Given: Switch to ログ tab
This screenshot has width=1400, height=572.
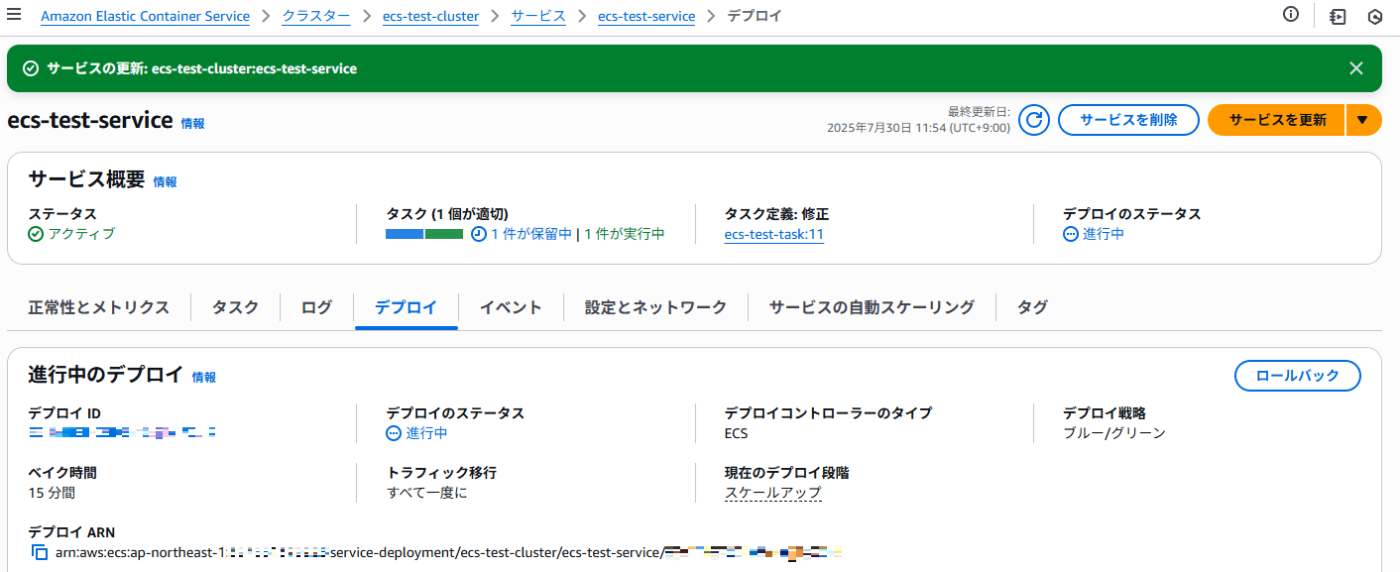Looking at the screenshot, I should click(316, 307).
